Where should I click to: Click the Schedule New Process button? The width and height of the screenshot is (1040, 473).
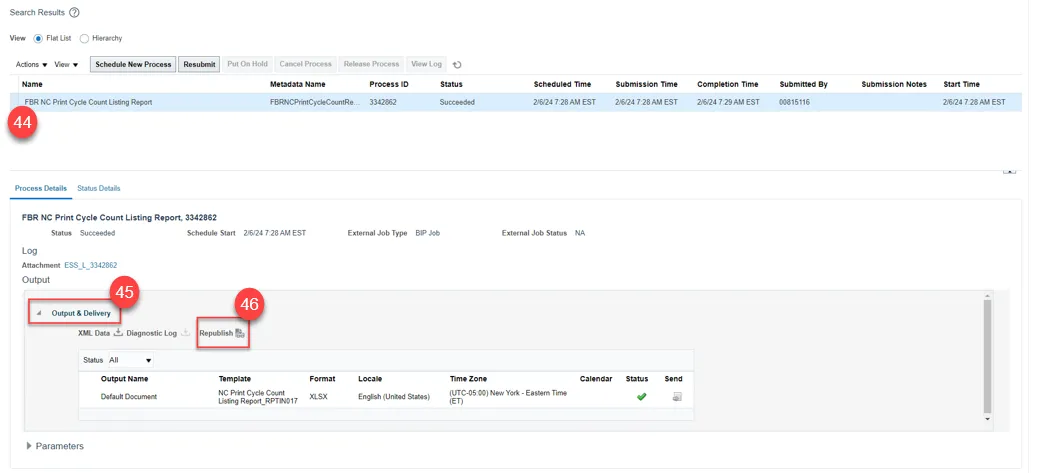point(133,64)
